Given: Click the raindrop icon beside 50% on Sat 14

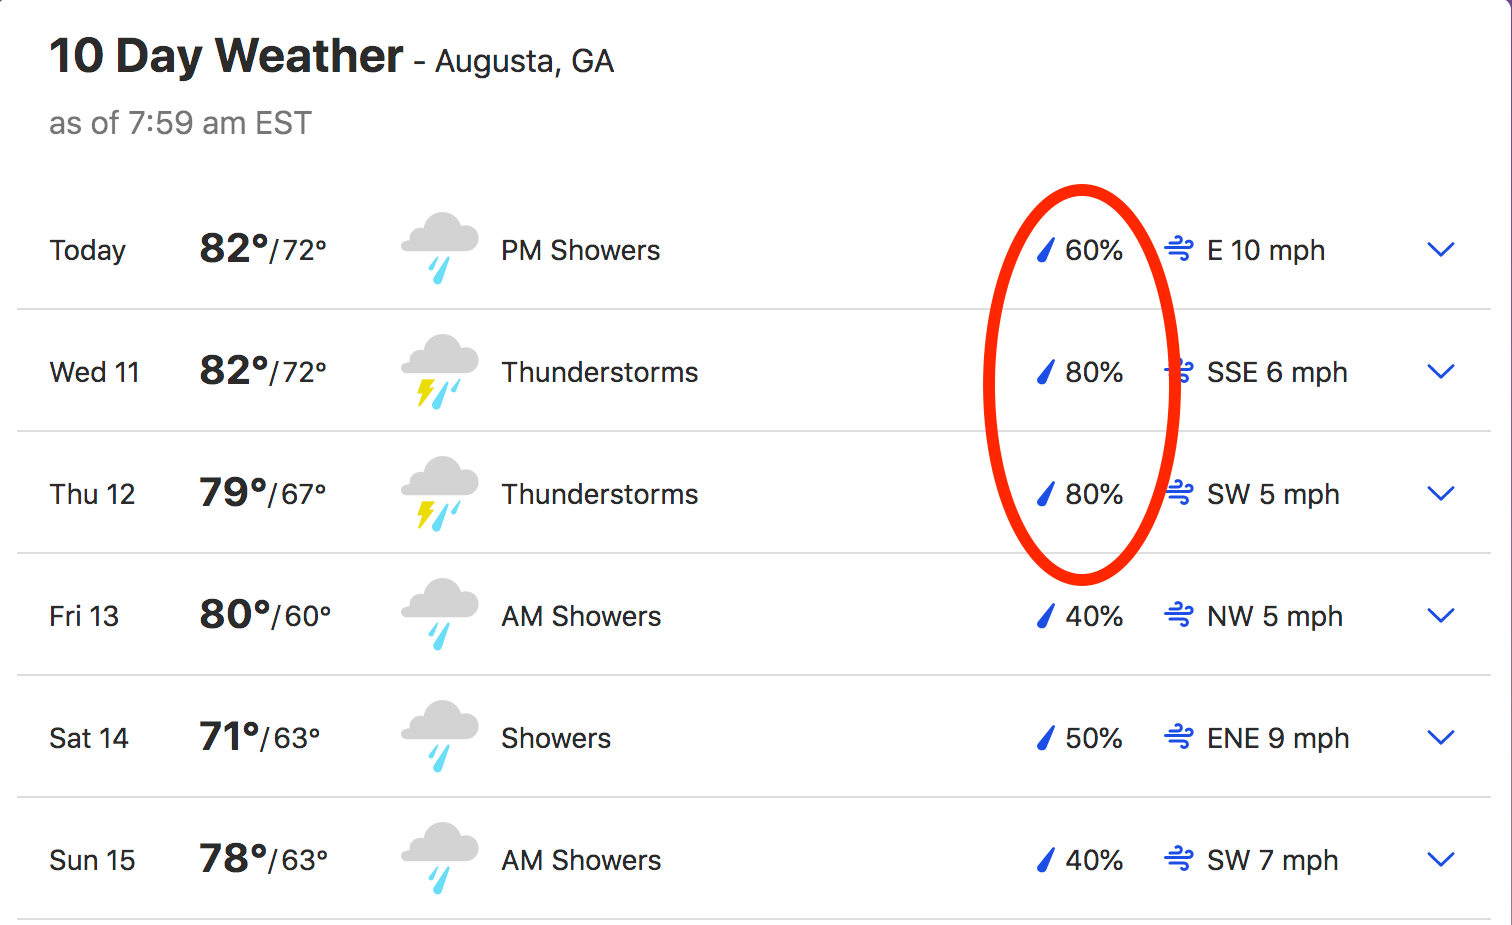Looking at the screenshot, I should click(1046, 738).
